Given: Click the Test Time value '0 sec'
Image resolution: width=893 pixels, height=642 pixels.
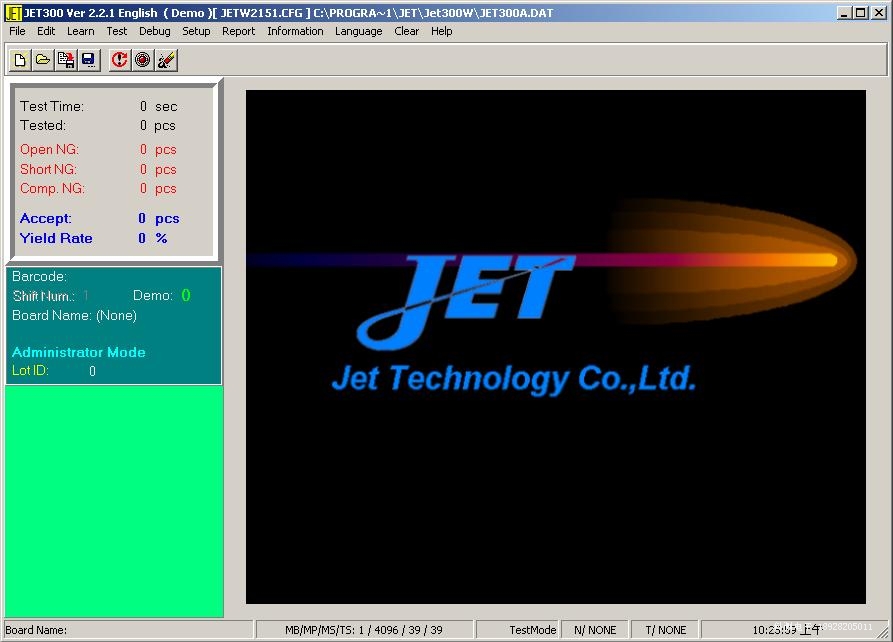Looking at the screenshot, I should click(x=158, y=107).
